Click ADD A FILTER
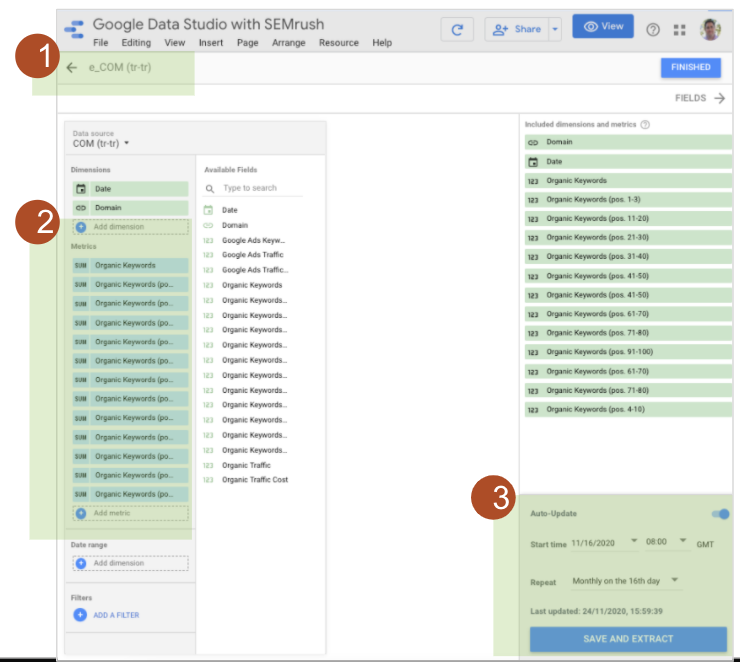 pyautogui.click(x=116, y=615)
